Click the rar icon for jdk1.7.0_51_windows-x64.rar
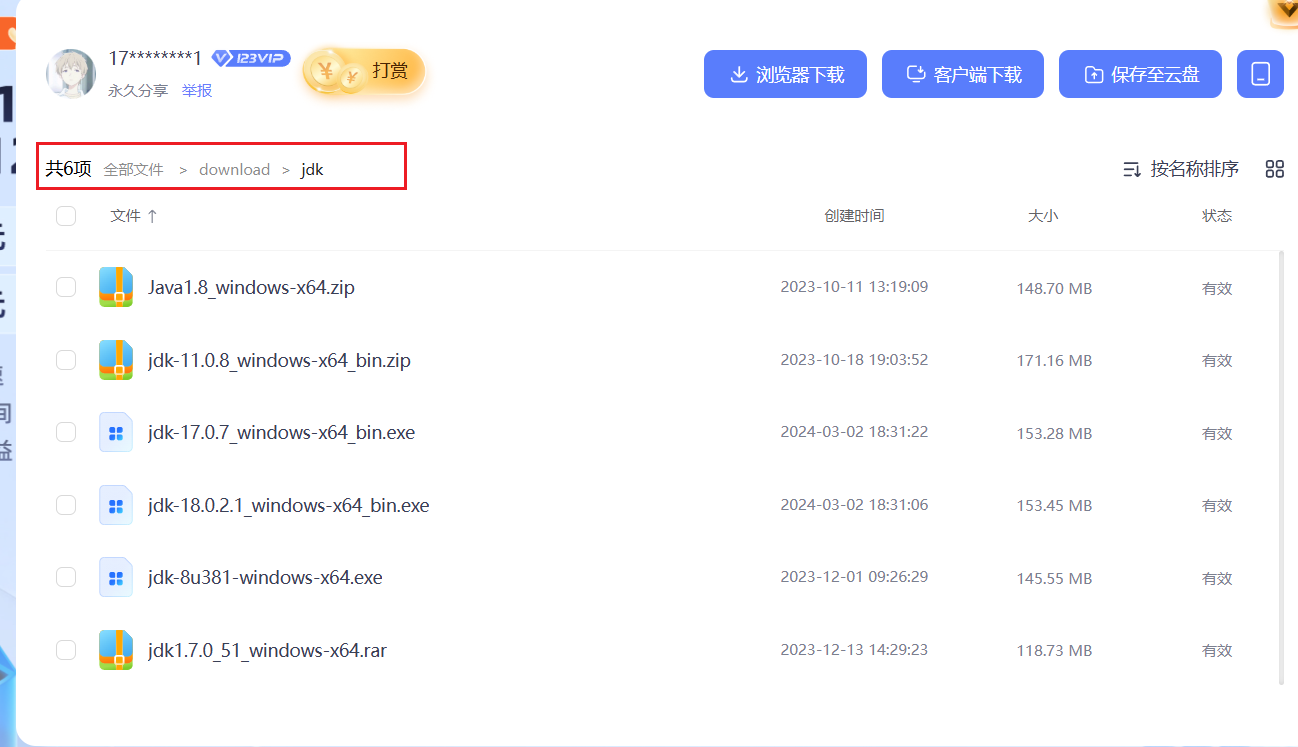 coord(116,650)
